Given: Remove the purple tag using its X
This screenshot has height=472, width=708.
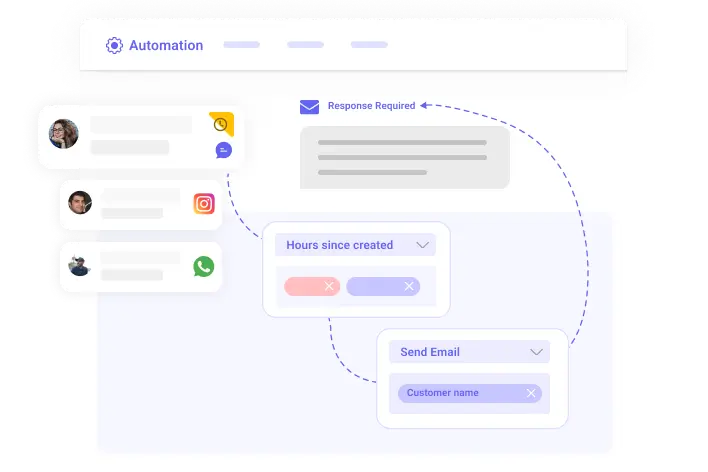Looking at the screenshot, I should point(408,287).
